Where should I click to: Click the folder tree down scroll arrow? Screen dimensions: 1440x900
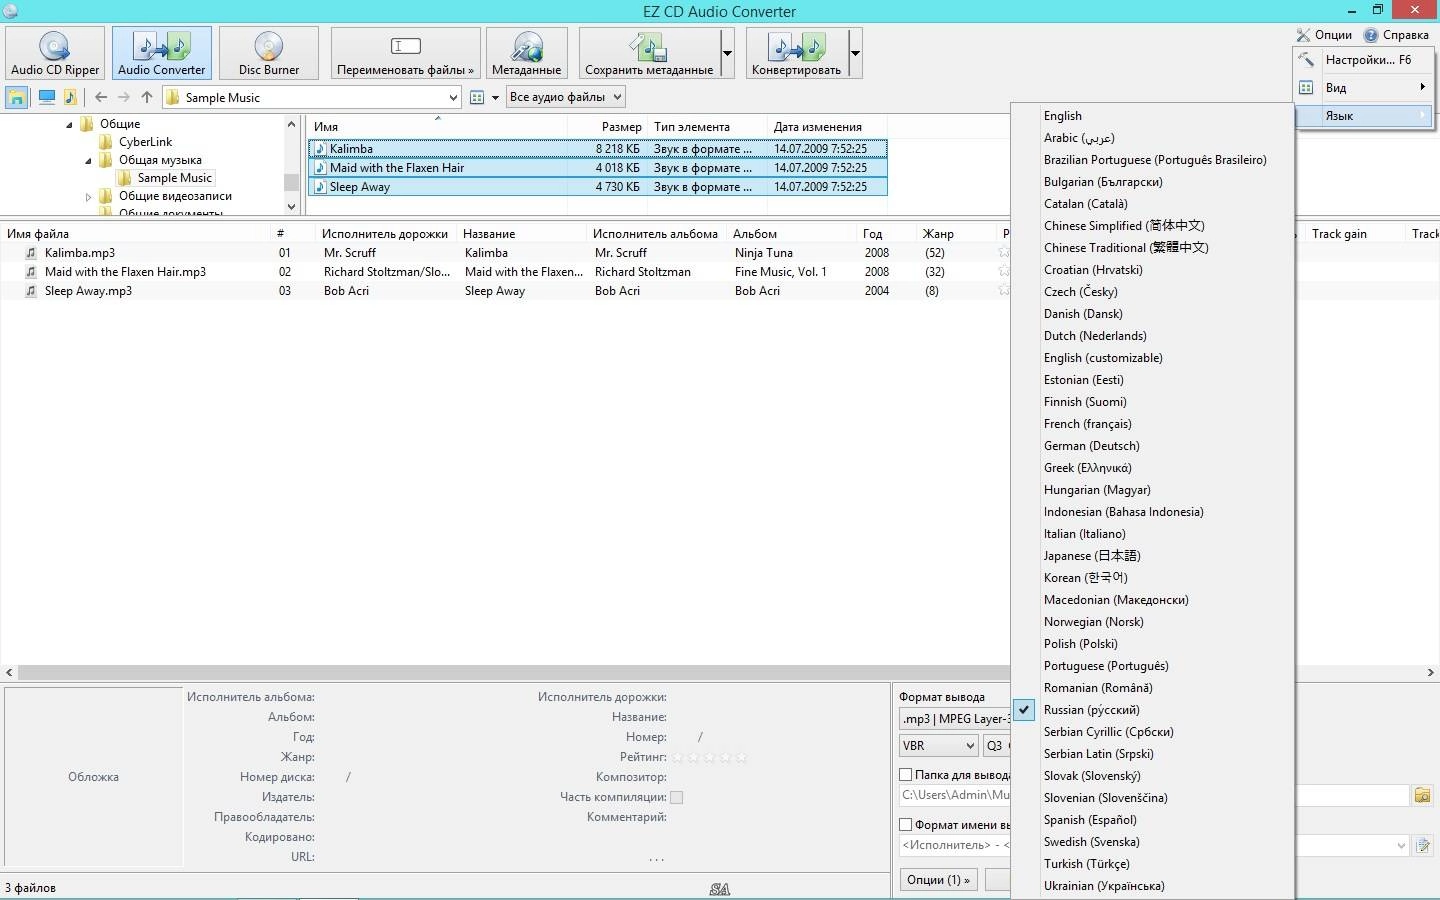(291, 207)
